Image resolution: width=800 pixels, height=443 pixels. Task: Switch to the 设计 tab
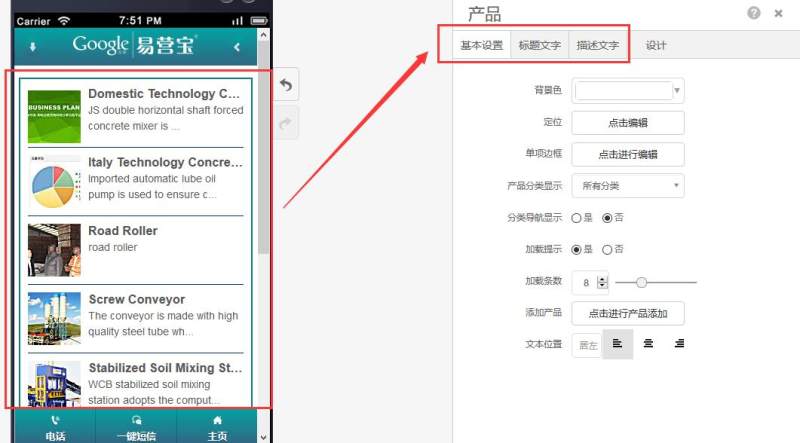click(656, 45)
